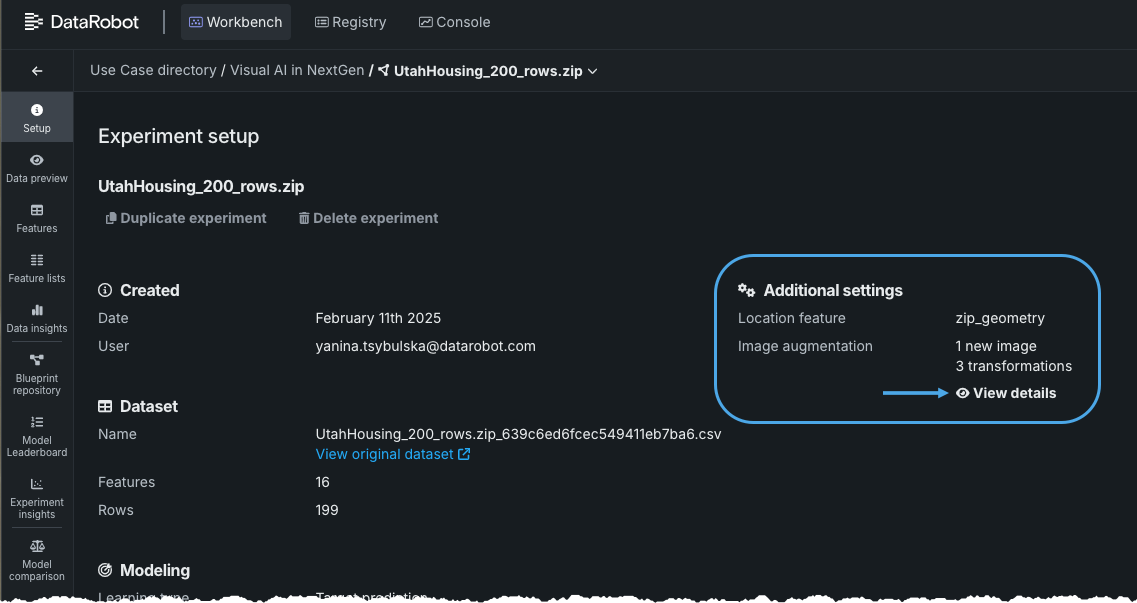The width and height of the screenshot is (1137, 603).
Task: Open Feature lists sidebar icon
Action: (37, 267)
